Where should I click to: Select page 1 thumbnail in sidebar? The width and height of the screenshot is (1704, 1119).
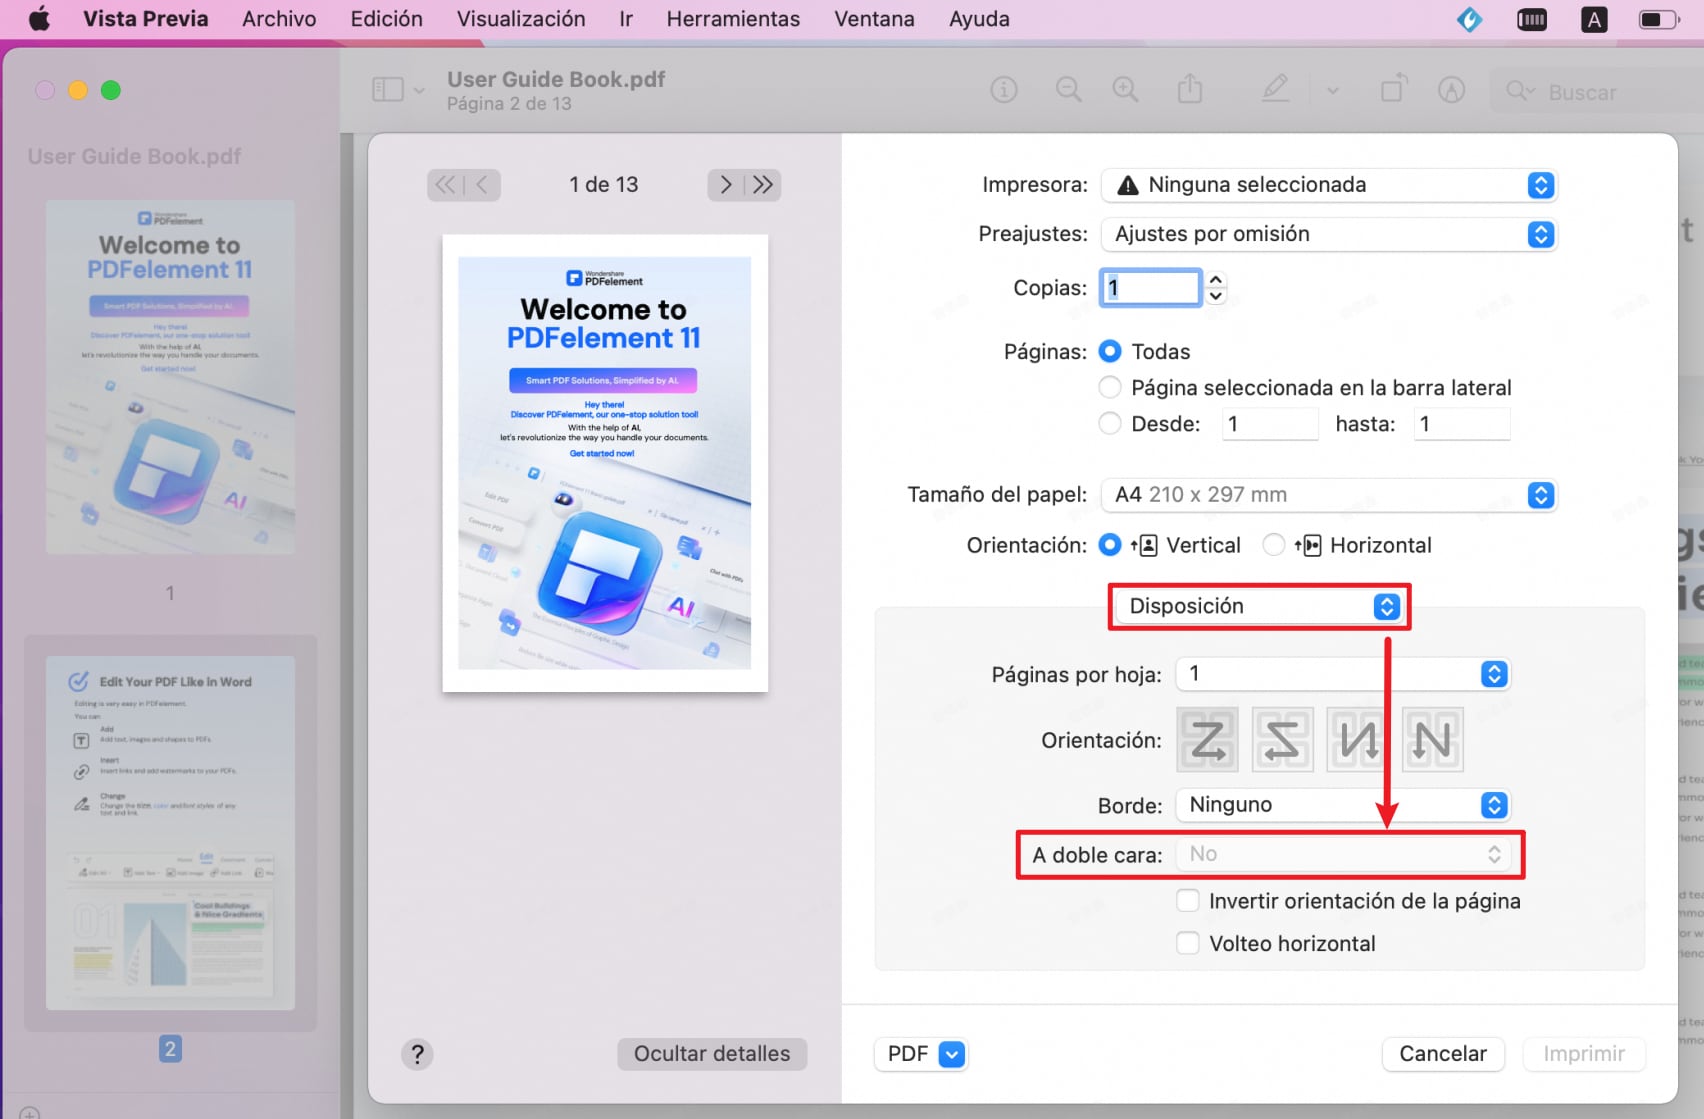pyautogui.click(x=170, y=377)
